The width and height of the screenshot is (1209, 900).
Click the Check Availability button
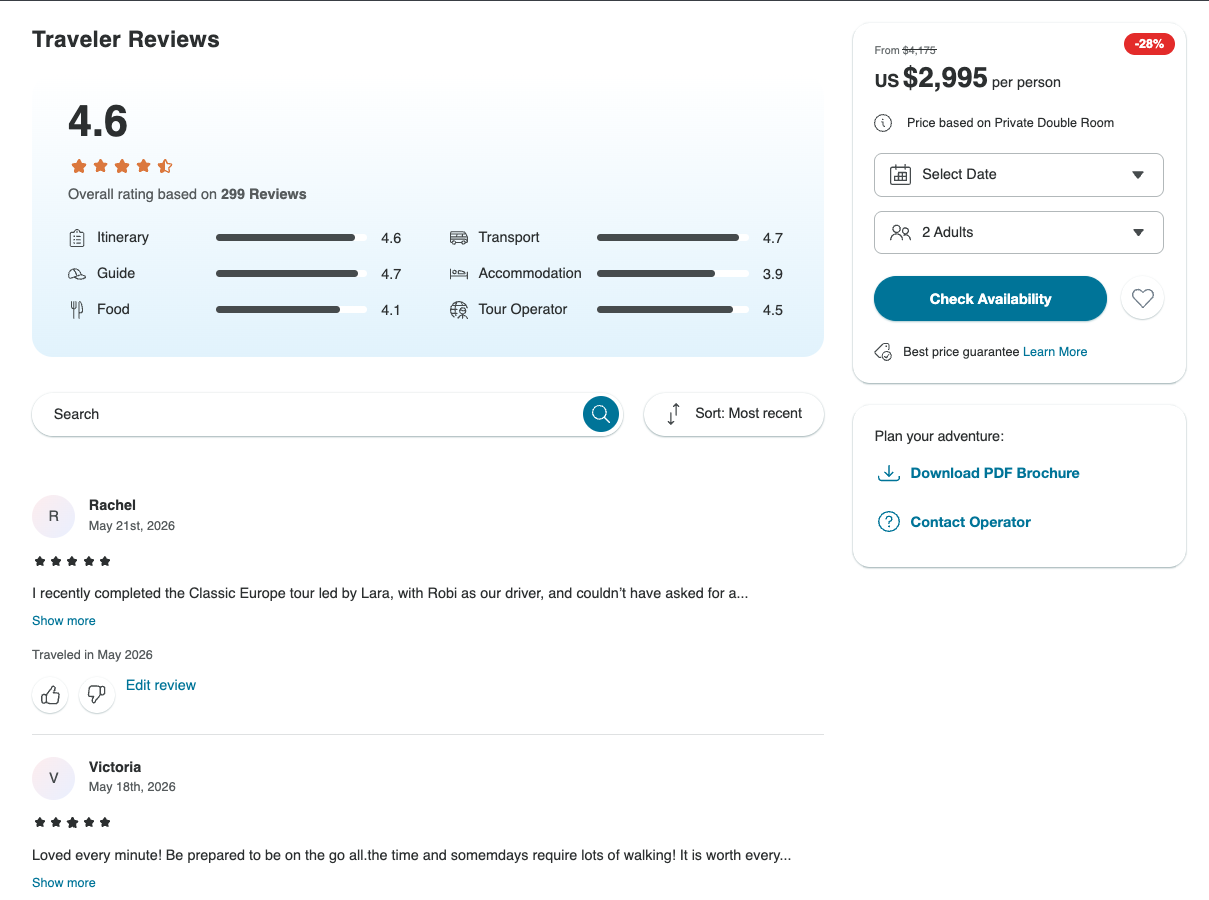(x=990, y=299)
